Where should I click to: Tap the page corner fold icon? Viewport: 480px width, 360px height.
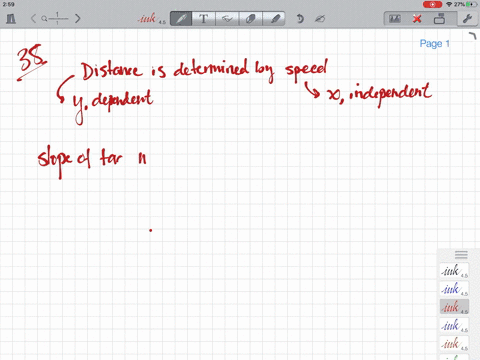472,36
